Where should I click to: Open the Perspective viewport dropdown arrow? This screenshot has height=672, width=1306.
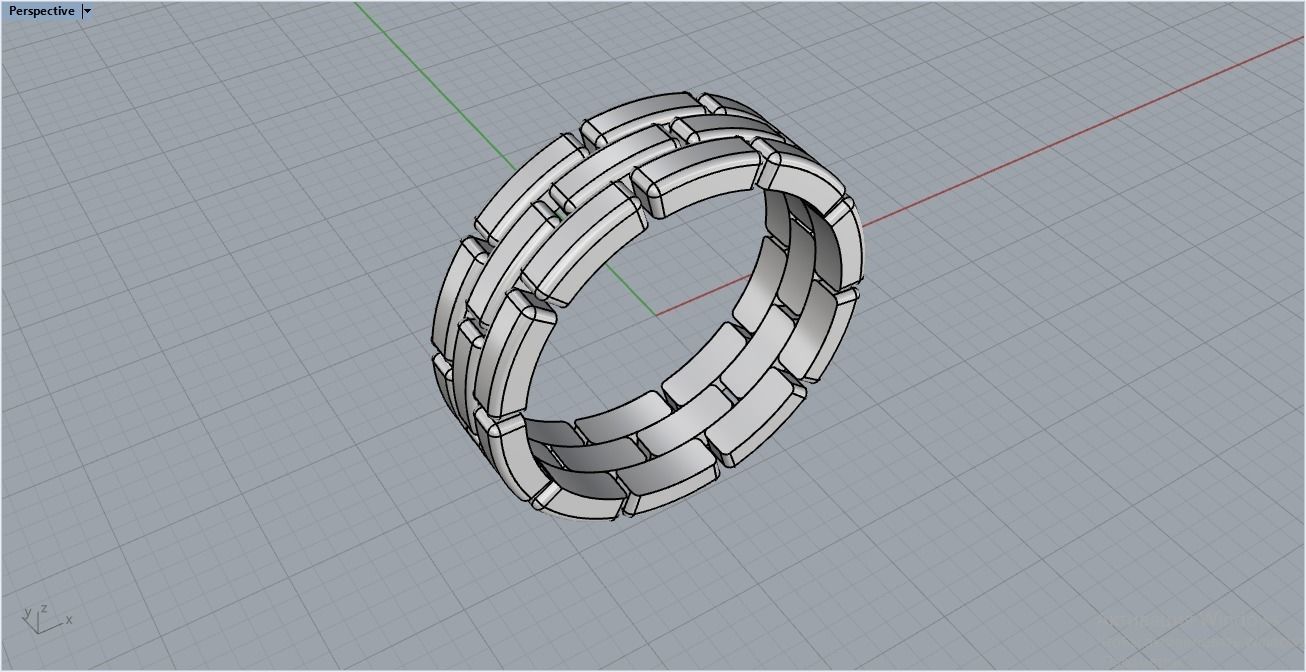point(87,11)
